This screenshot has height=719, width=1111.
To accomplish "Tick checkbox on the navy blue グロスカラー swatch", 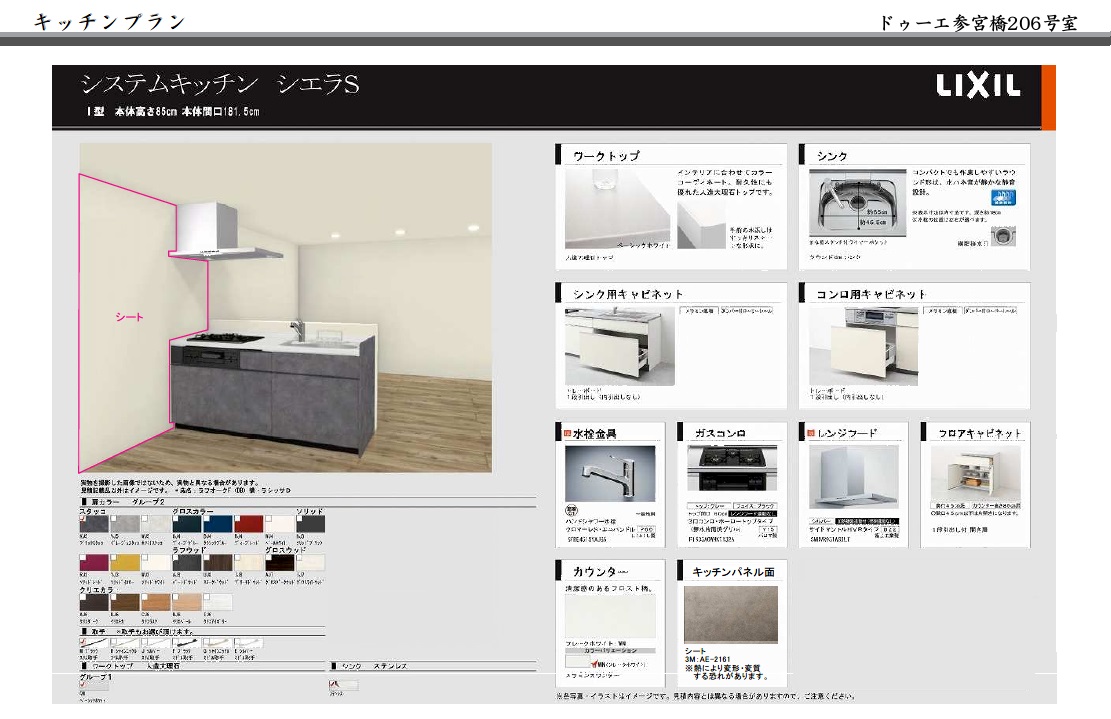I will pos(207,519).
